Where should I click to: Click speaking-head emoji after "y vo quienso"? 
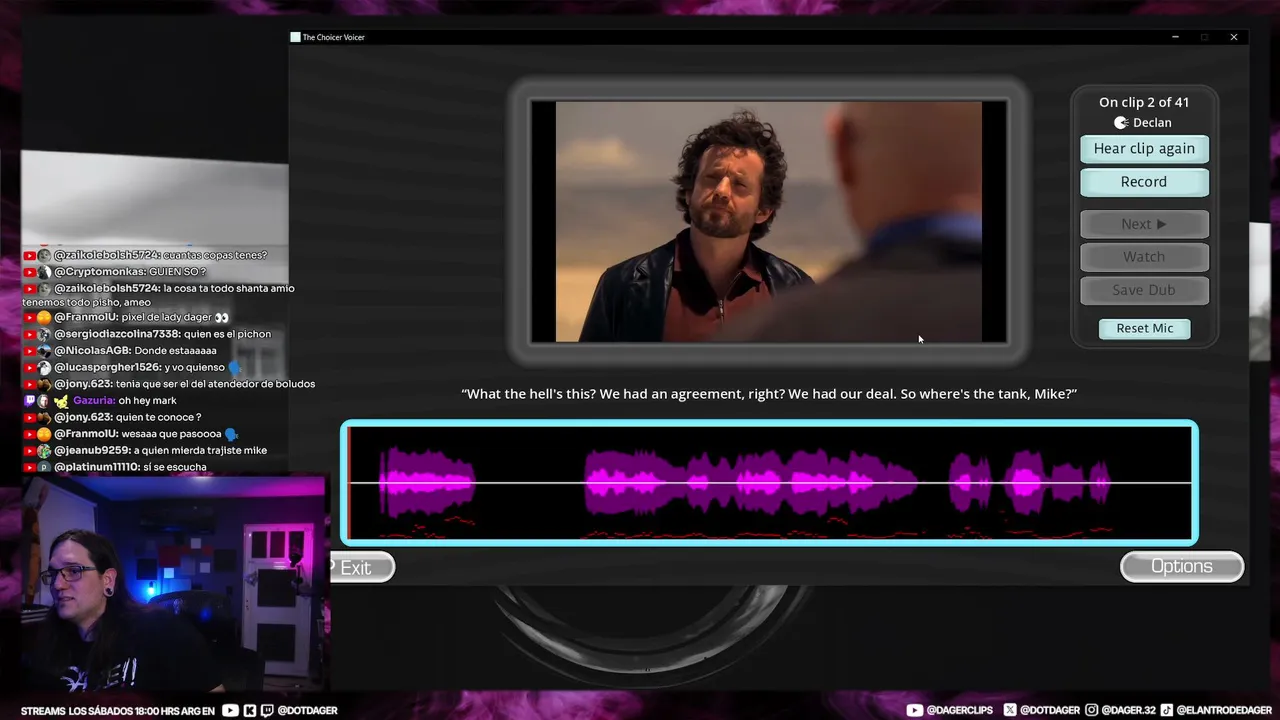coord(235,367)
